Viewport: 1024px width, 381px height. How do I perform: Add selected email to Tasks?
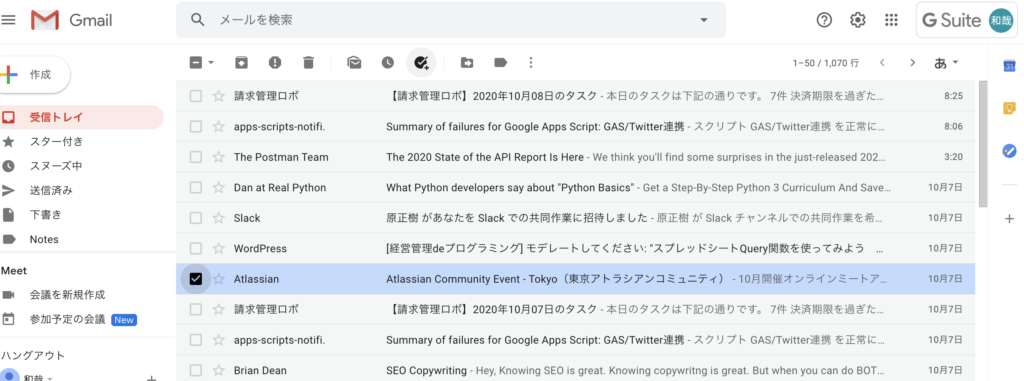(x=421, y=63)
